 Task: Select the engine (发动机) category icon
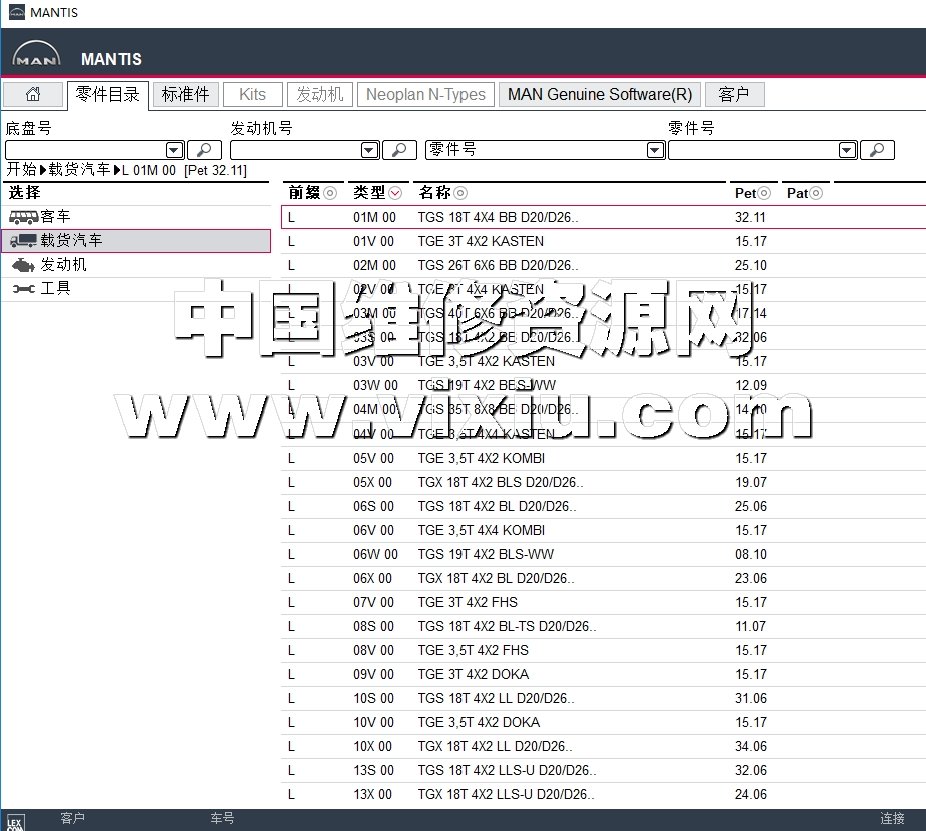point(24,265)
